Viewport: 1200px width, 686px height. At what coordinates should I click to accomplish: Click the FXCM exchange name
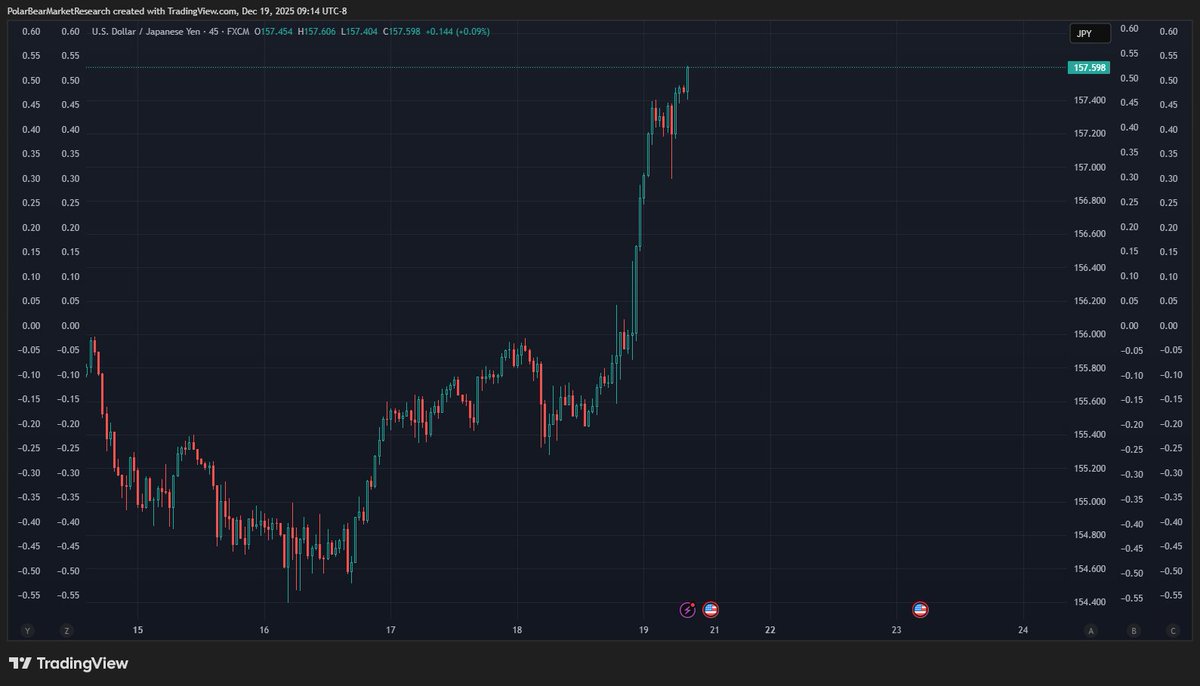point(236,31)
